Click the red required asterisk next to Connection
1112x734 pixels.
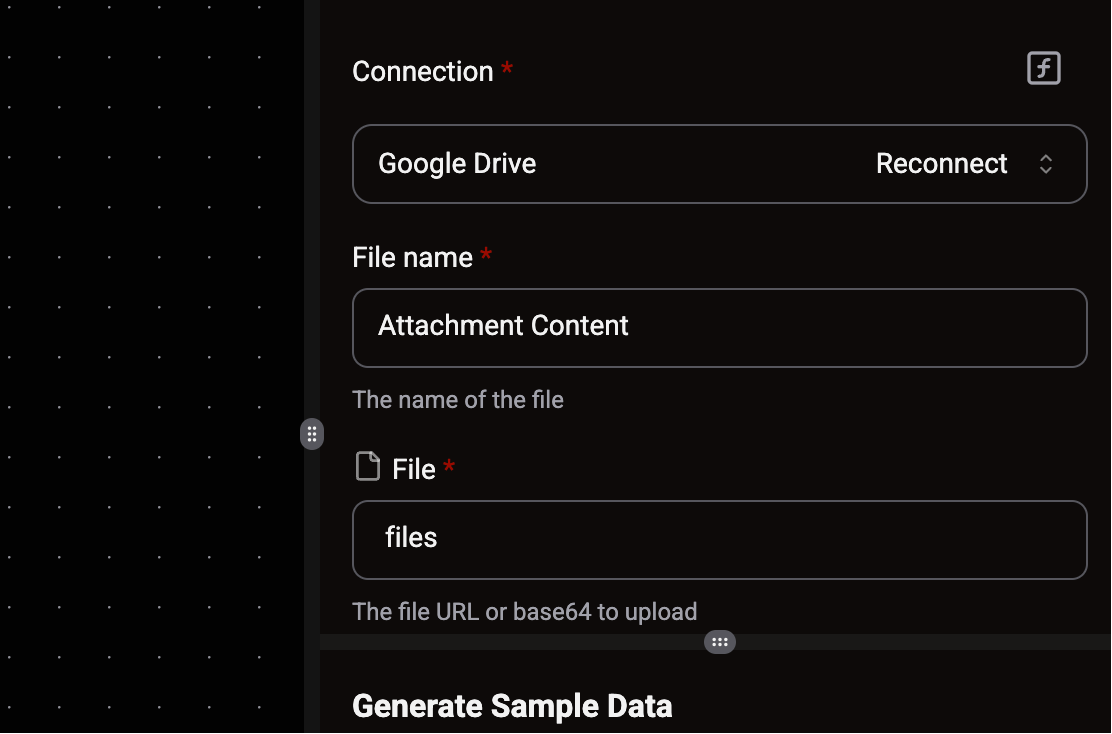[507, 68]
